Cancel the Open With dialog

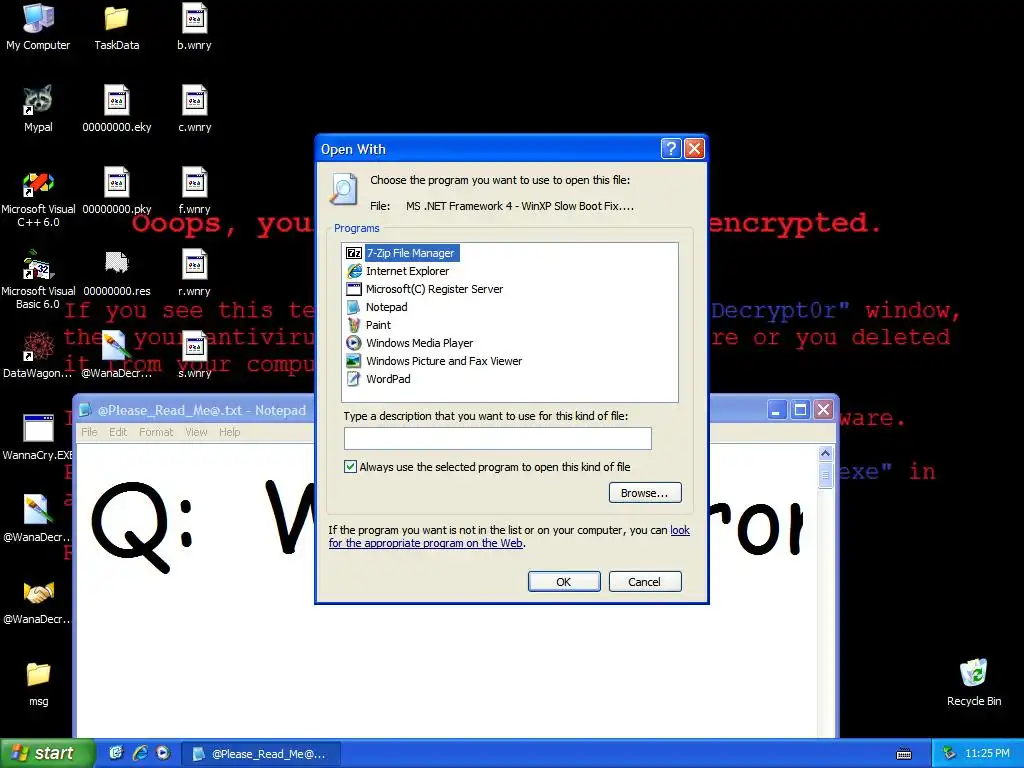tap(645, 582)
